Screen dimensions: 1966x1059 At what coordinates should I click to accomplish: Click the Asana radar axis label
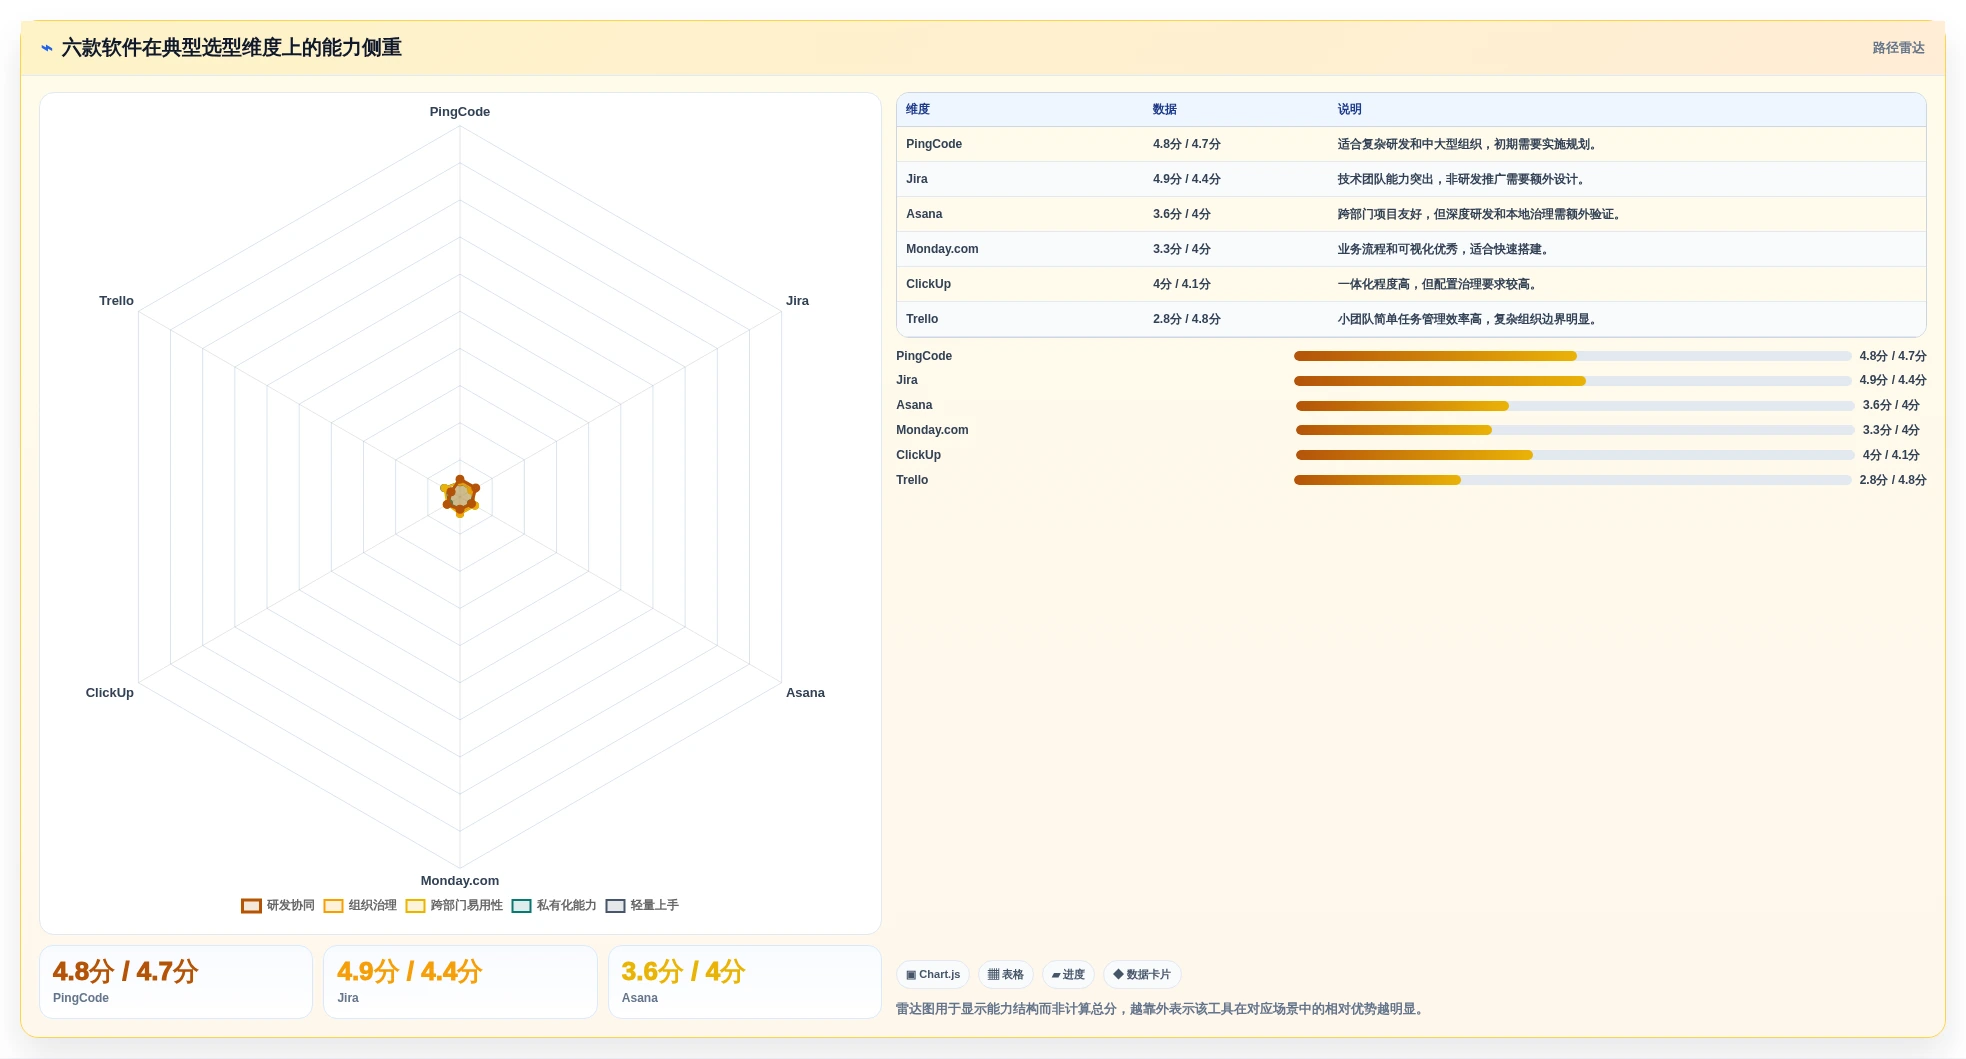point(805,693)
